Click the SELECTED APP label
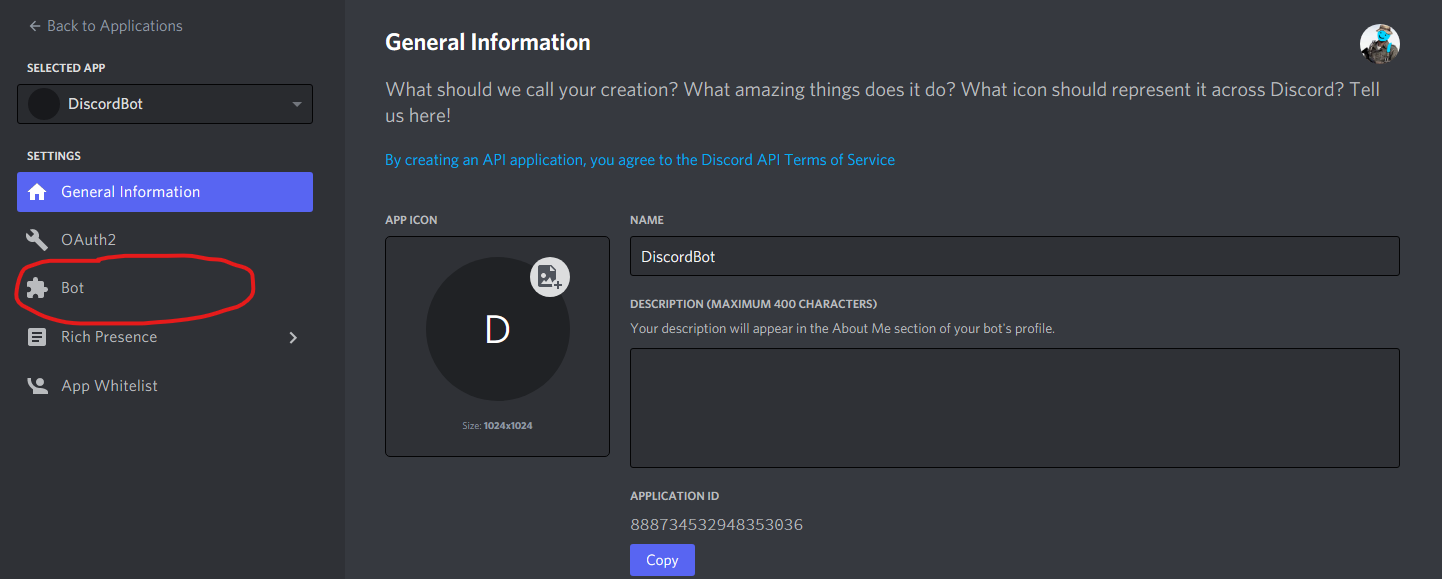 click(x=66, y=68)
